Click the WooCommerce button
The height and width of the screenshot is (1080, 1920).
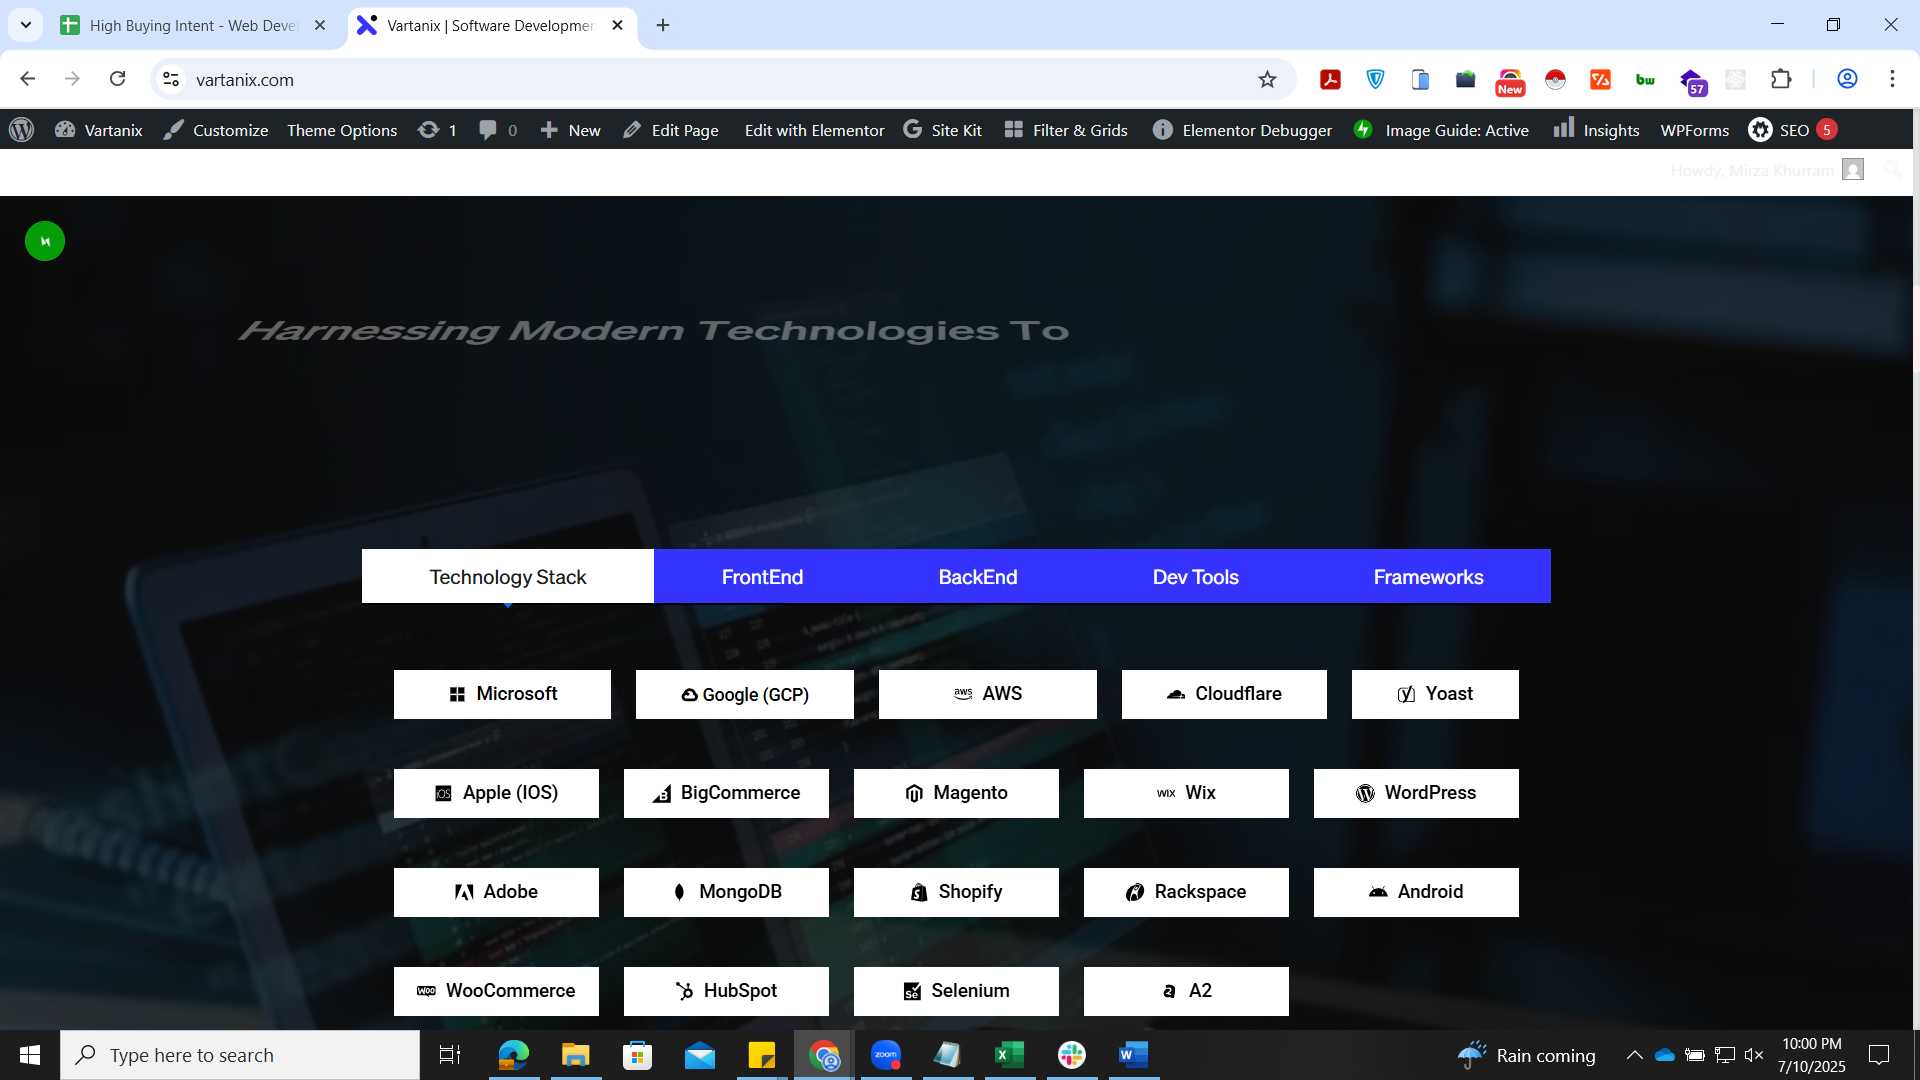click(496, 991)
